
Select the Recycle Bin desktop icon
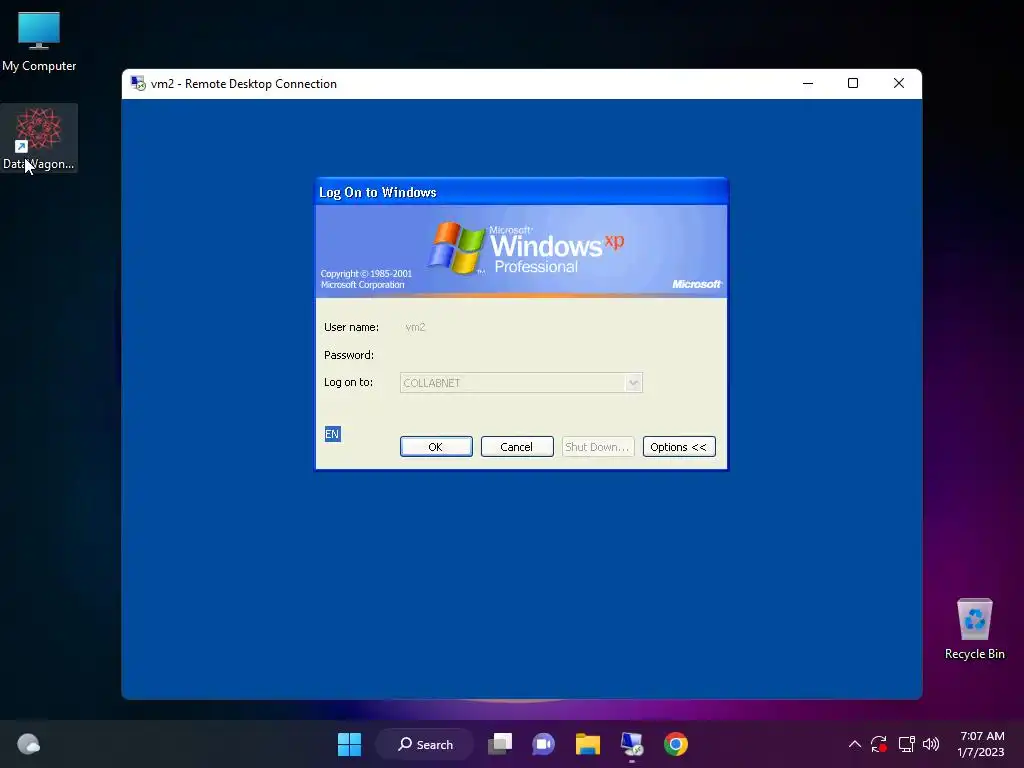coord(974,629)
